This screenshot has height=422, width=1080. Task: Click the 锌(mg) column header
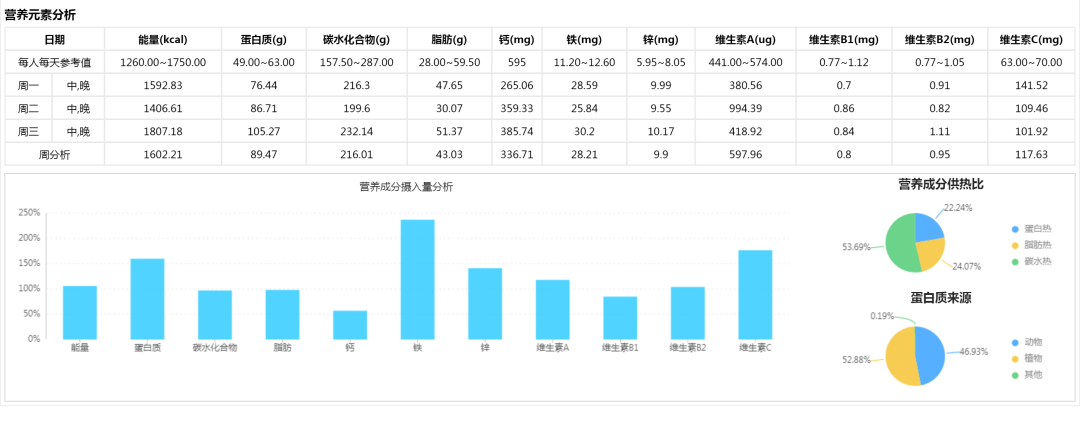(x=661, y=39)
